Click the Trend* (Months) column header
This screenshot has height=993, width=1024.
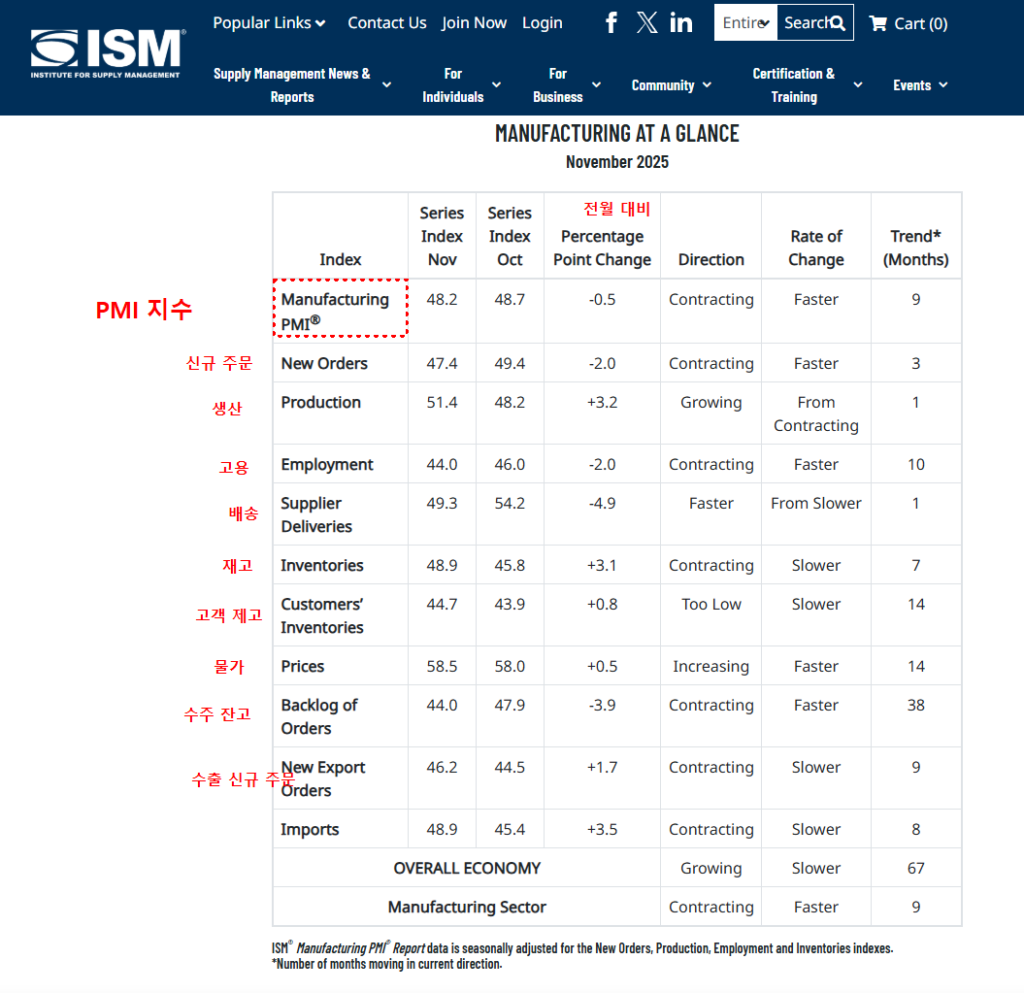(915, 248)
